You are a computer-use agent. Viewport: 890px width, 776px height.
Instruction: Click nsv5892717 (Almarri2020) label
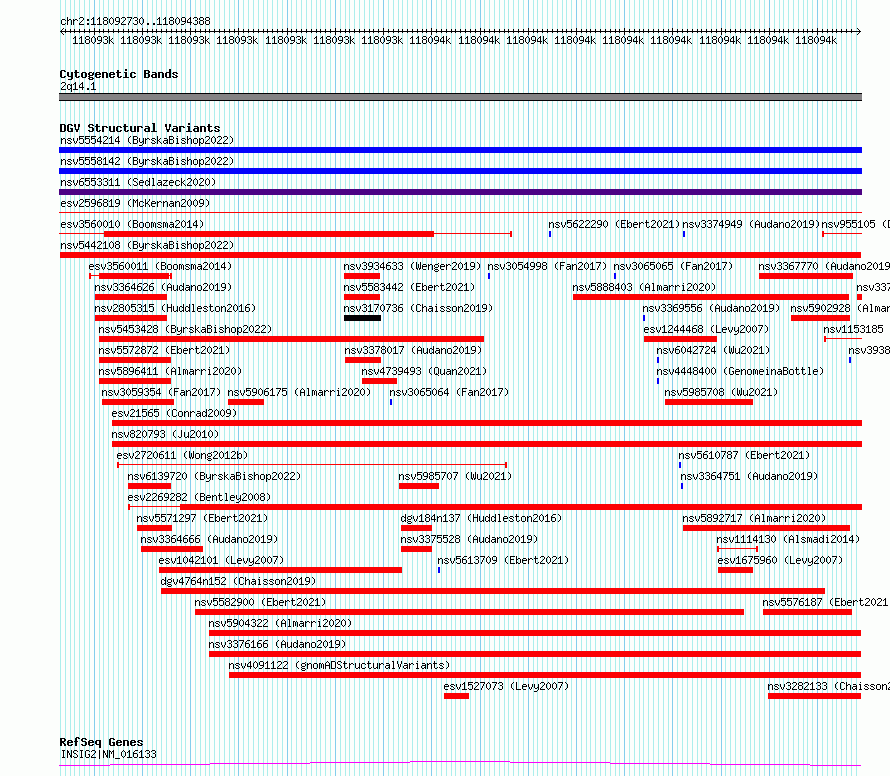click(x=754, y=518)
